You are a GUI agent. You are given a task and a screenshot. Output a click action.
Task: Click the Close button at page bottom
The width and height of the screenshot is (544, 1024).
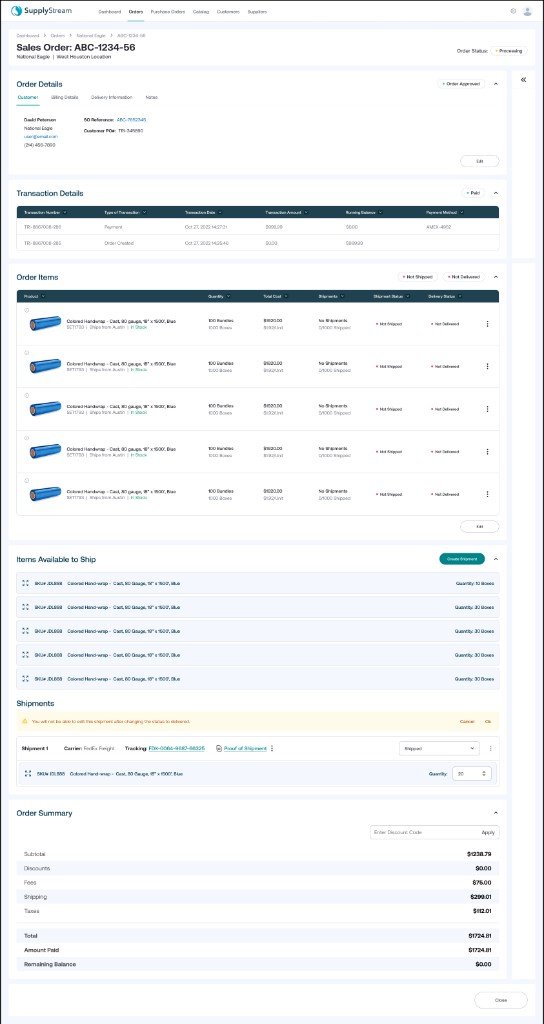[x=500, y=1000]
